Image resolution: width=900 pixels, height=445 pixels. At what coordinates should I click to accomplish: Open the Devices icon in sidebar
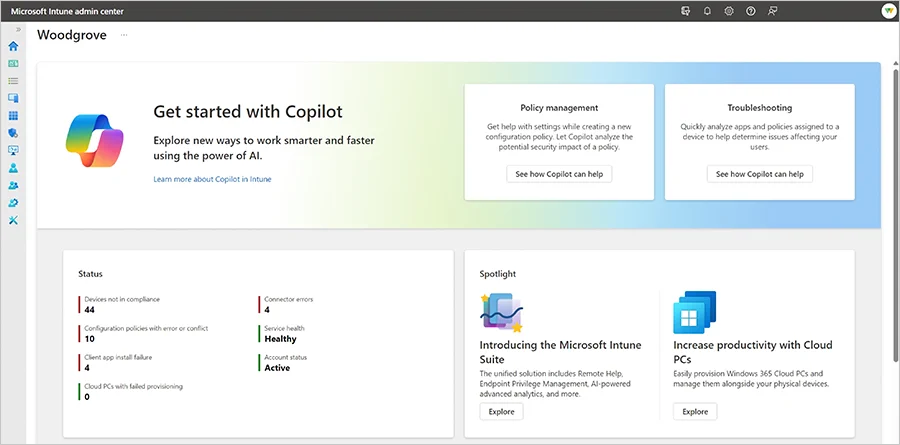point(13,98)
